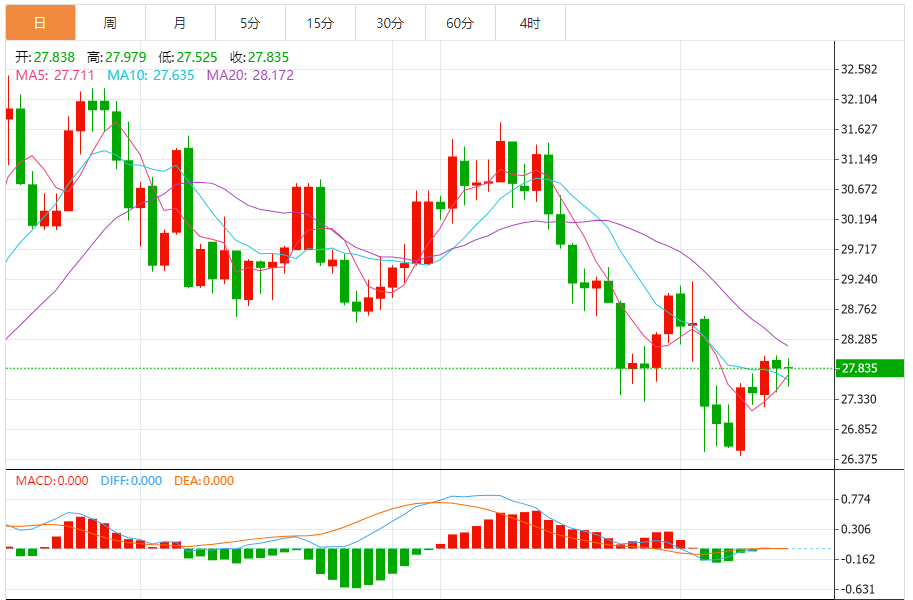Click the MACD:0.000 label
Image resolution: width=913 pixels, height=600 pixels.
click(52, 481)
